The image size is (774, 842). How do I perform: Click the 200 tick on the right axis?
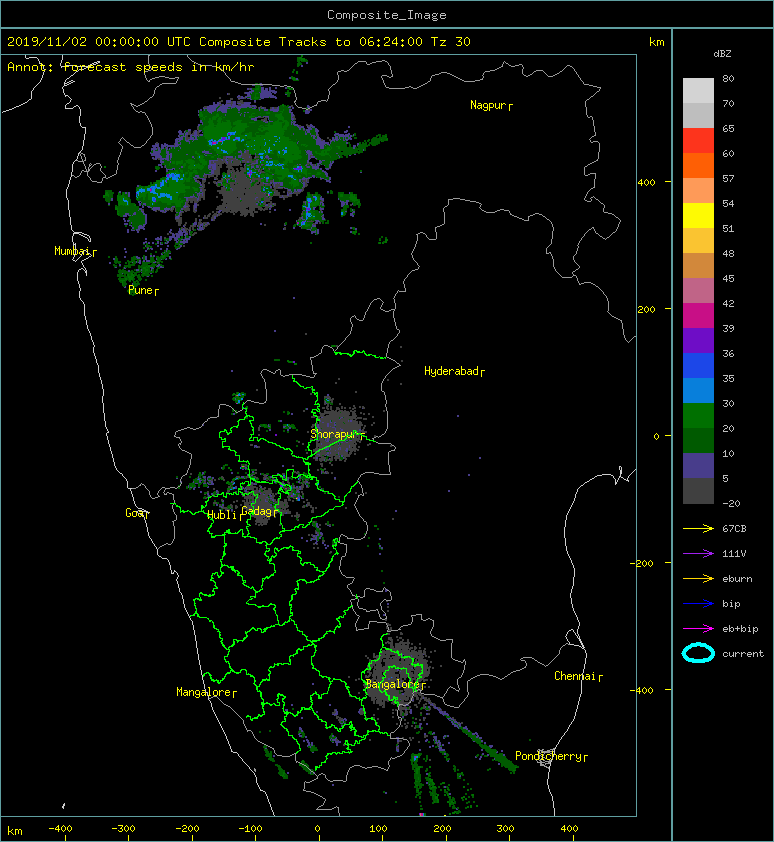pyautogui.click(x=646, y=309)
